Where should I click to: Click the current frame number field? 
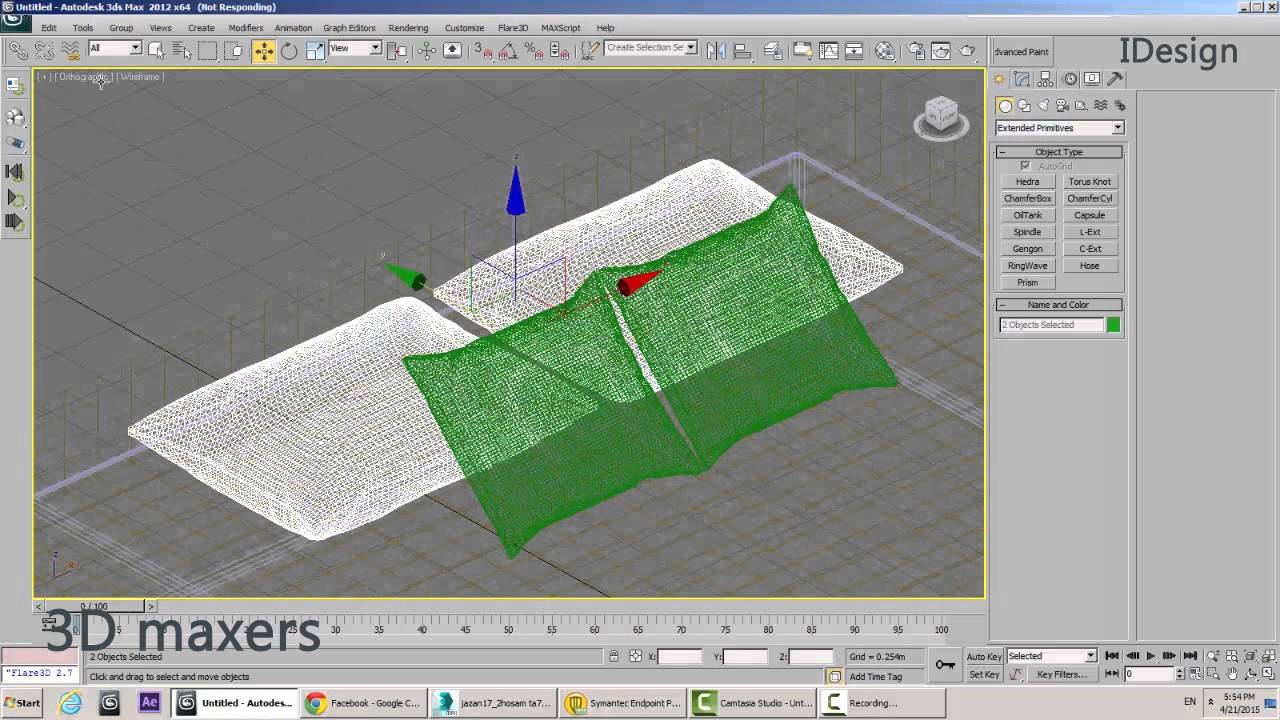coord(1150,674)
